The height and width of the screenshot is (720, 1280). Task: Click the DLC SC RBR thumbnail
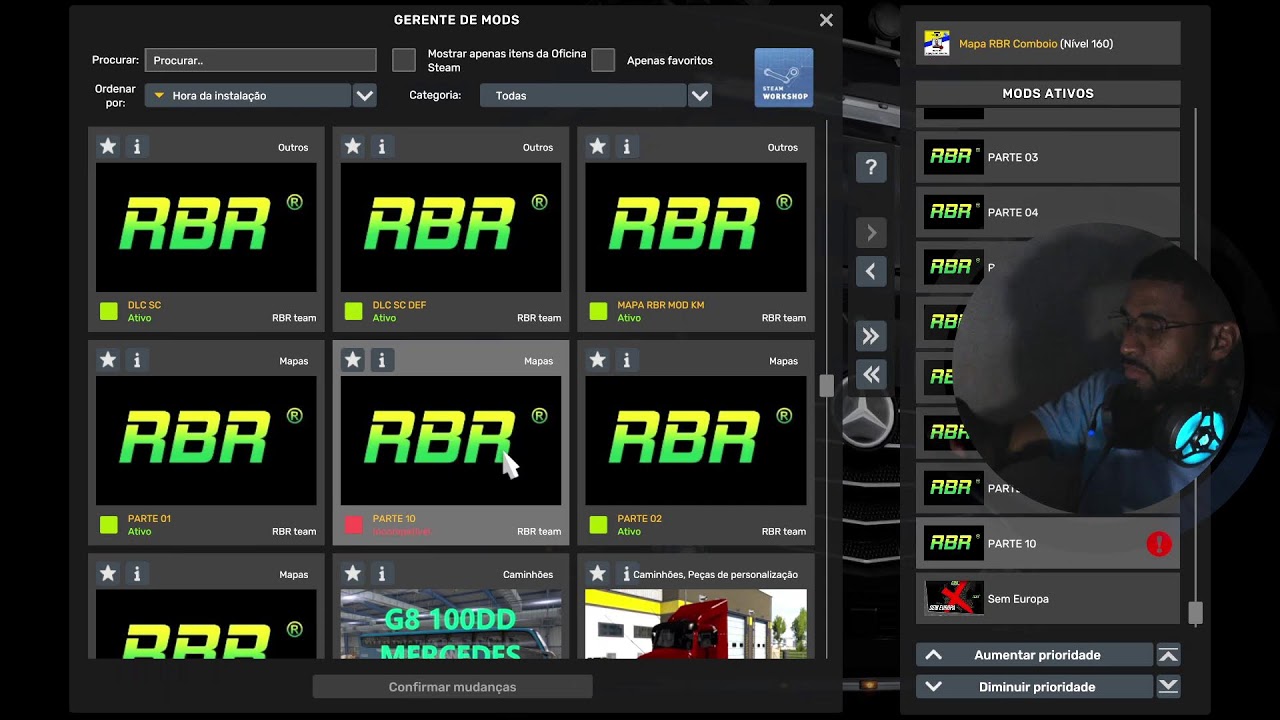click(x=206, y=227)
